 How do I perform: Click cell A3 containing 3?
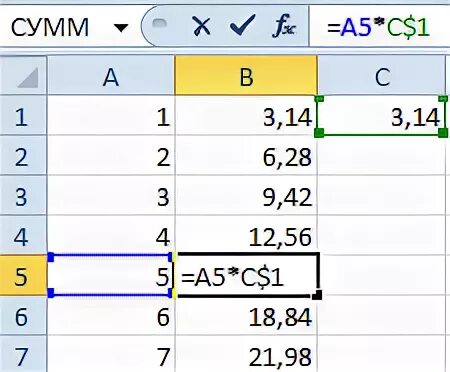click(111, 196)
